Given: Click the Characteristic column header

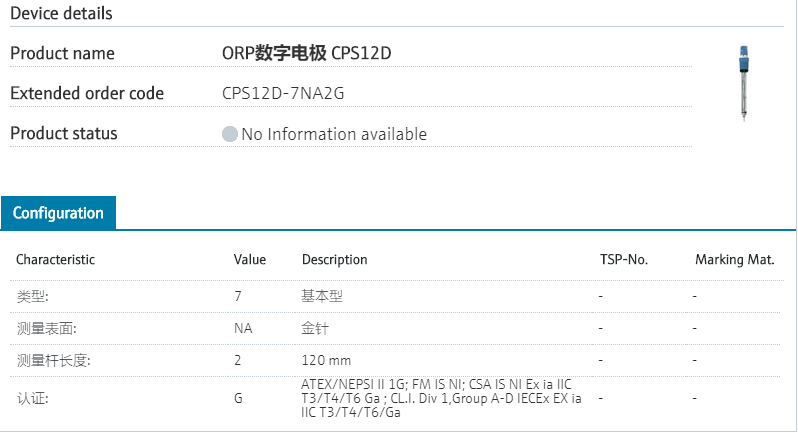Looking at the screenshot, I should coord(55,260).
